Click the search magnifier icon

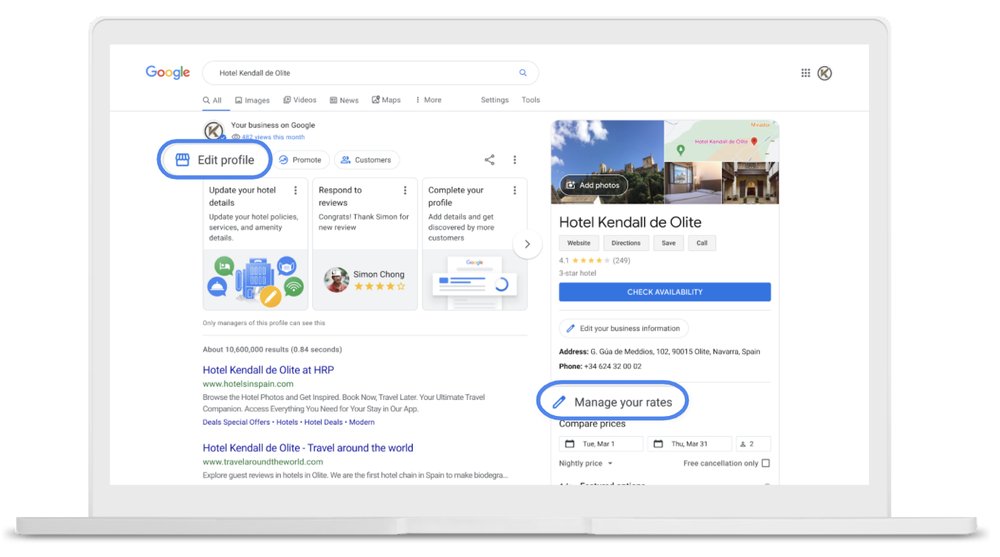tap(523, 73)
